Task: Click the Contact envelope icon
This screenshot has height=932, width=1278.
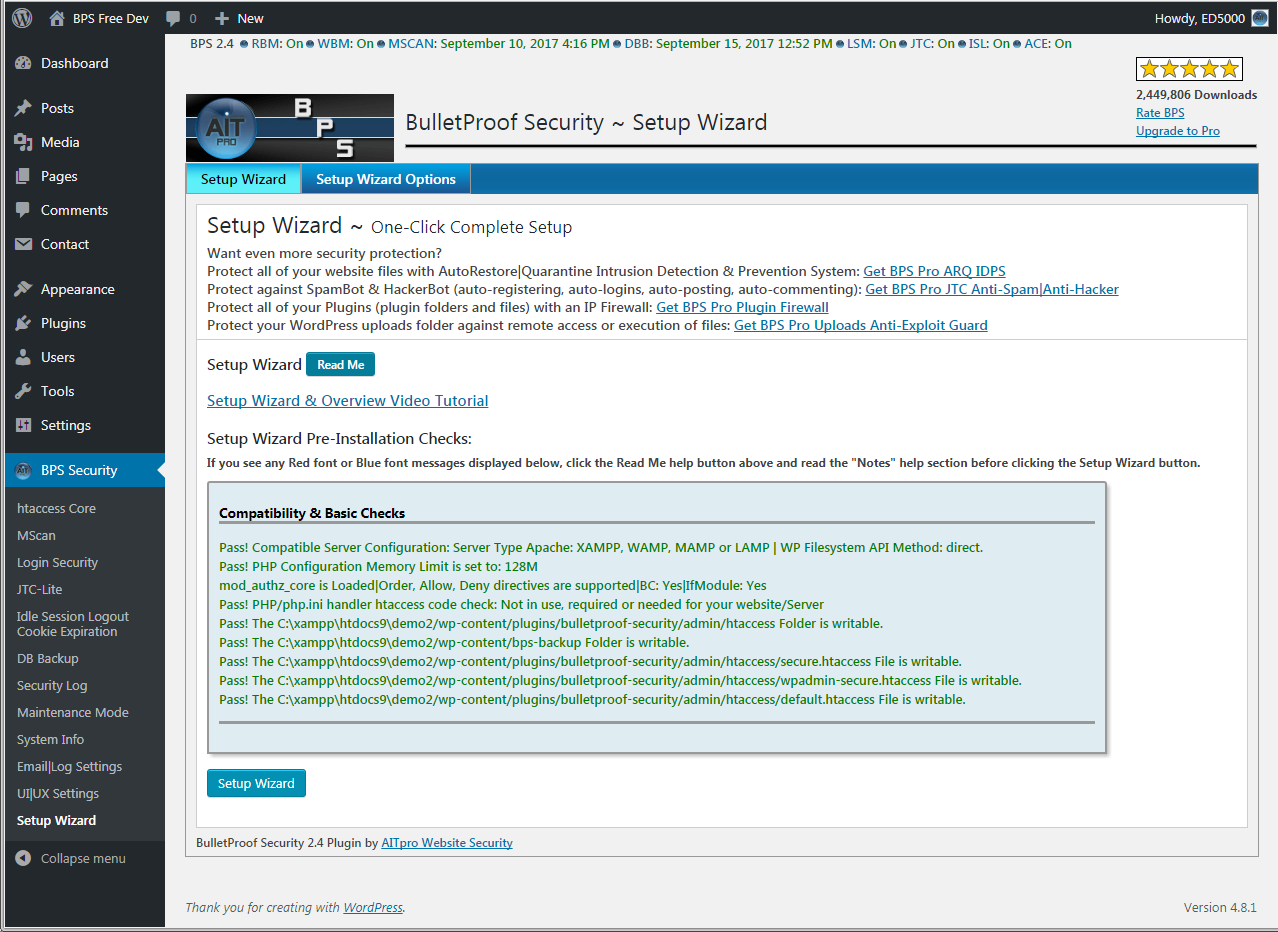Action: (23, 244)
